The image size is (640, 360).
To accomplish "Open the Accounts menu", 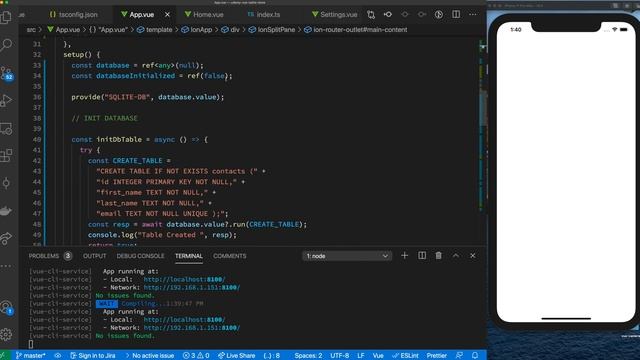I will (6, 307).
